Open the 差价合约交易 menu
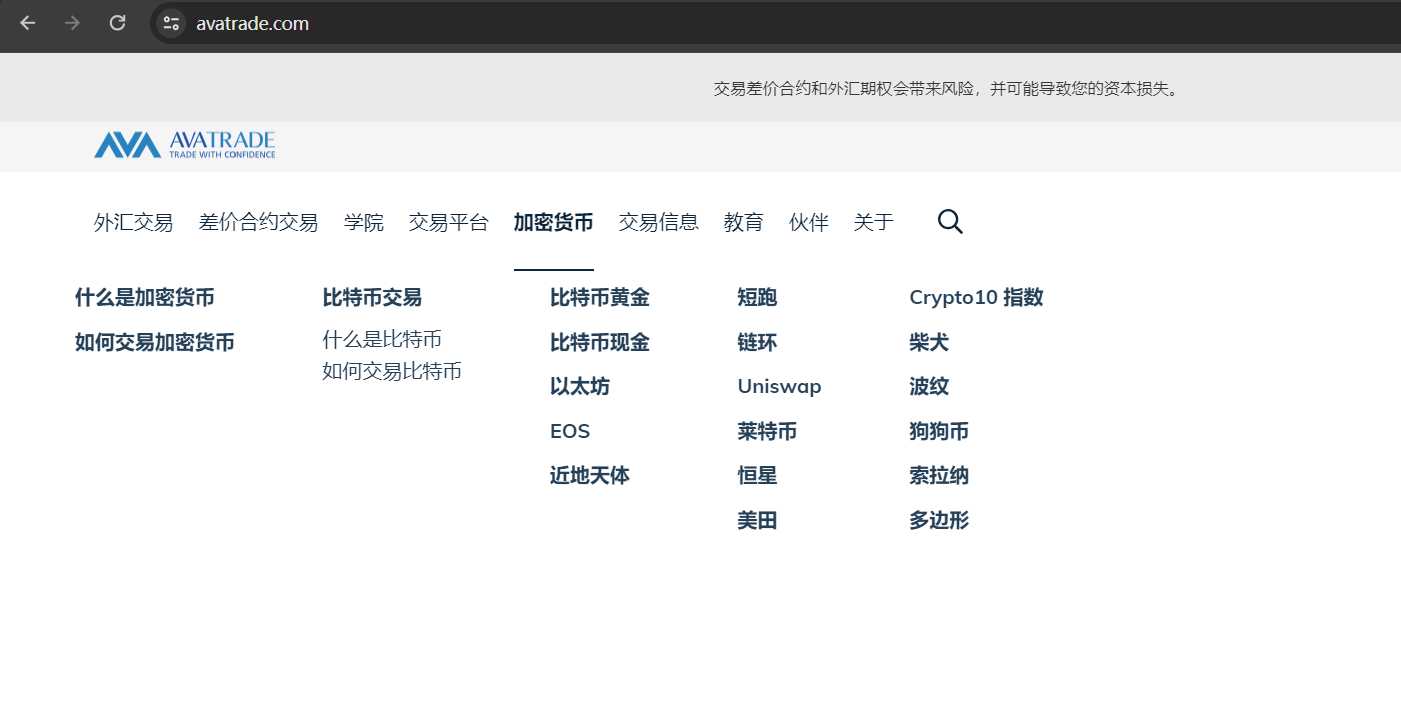The width and height of the screenshot is (1401, 726). 259,222
